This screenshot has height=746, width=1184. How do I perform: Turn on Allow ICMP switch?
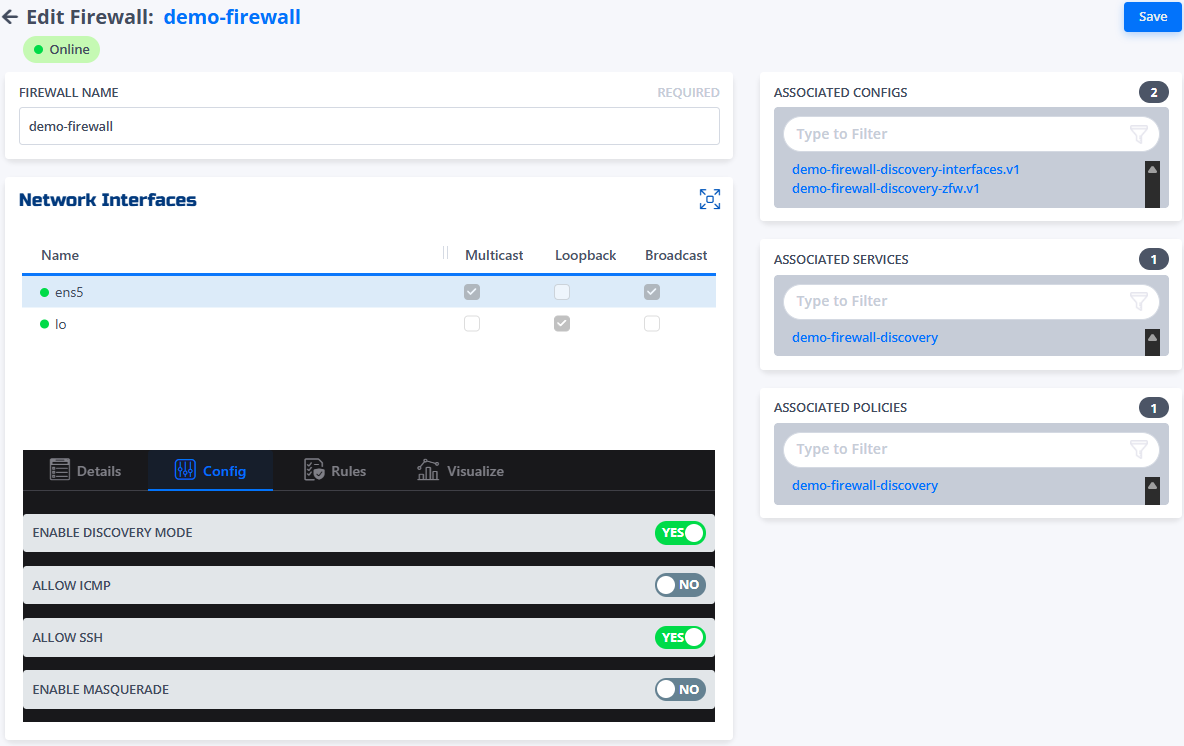680,585
